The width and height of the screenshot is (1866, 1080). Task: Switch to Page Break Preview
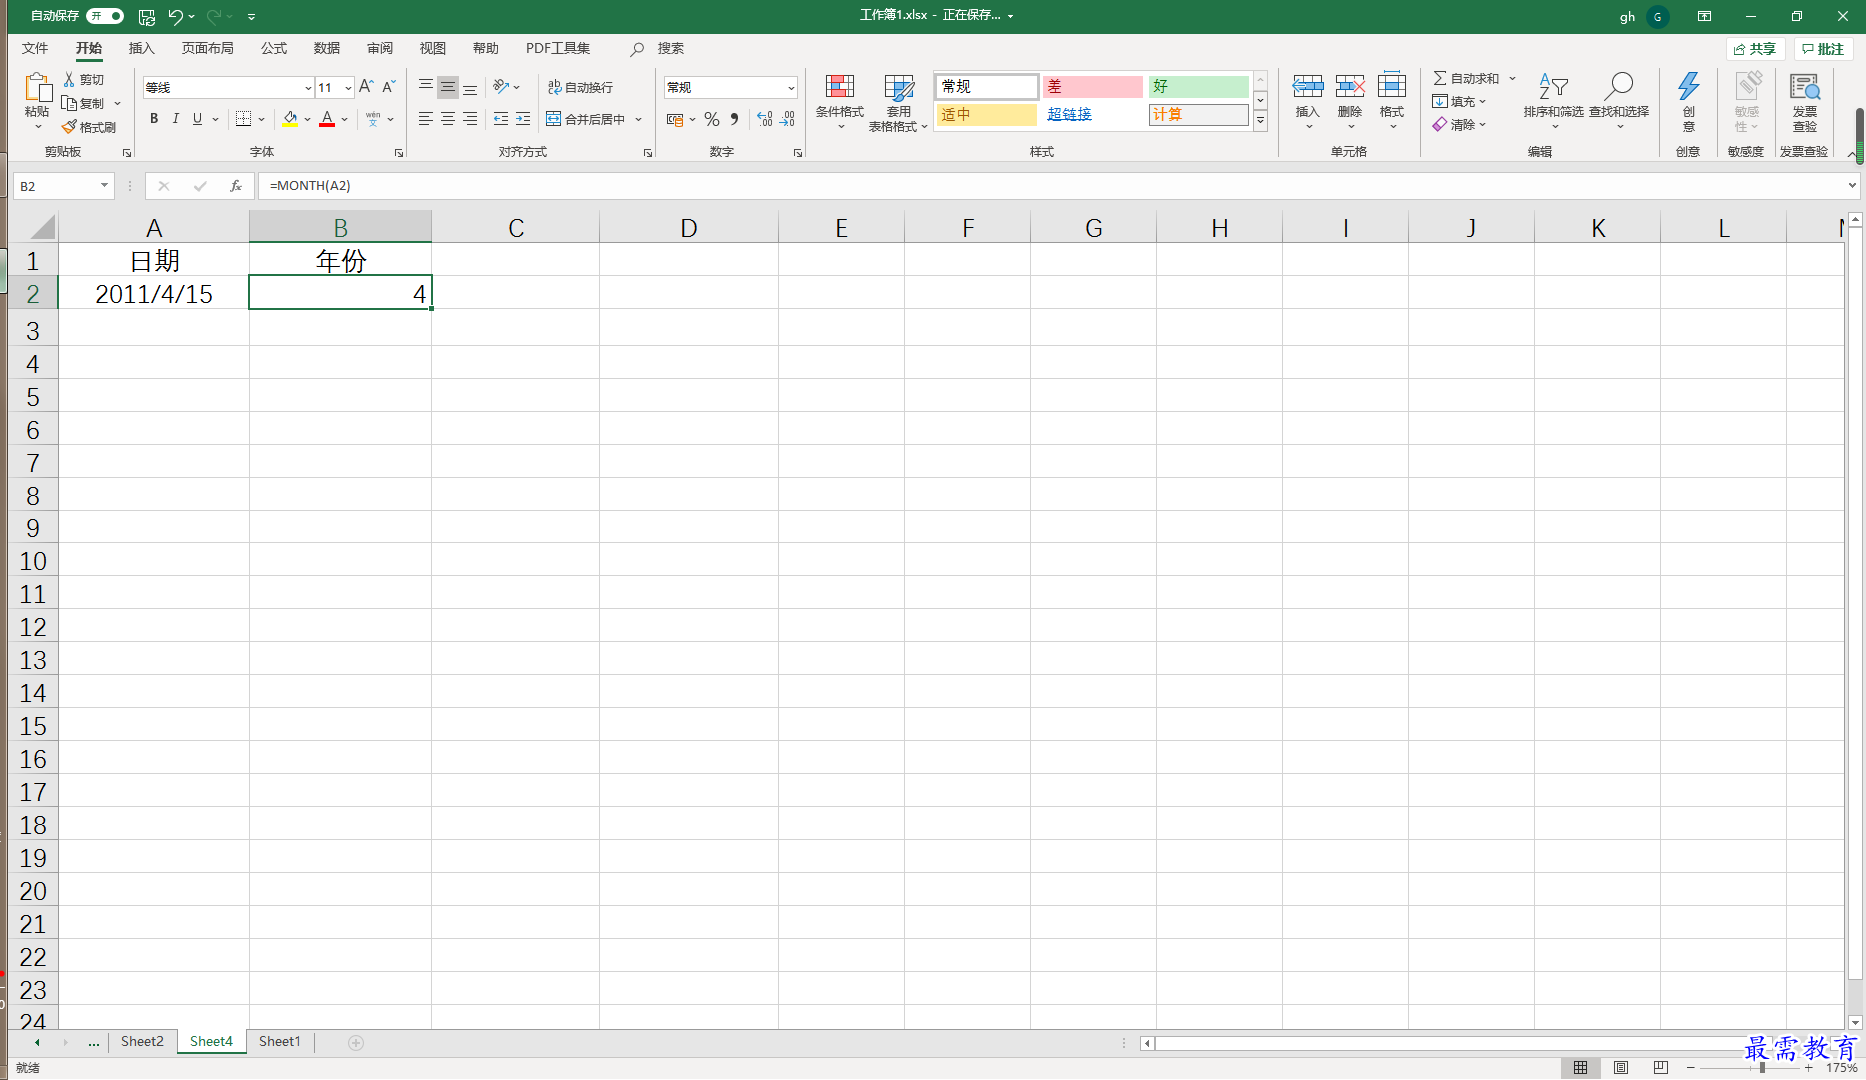coord(1661,1068)
